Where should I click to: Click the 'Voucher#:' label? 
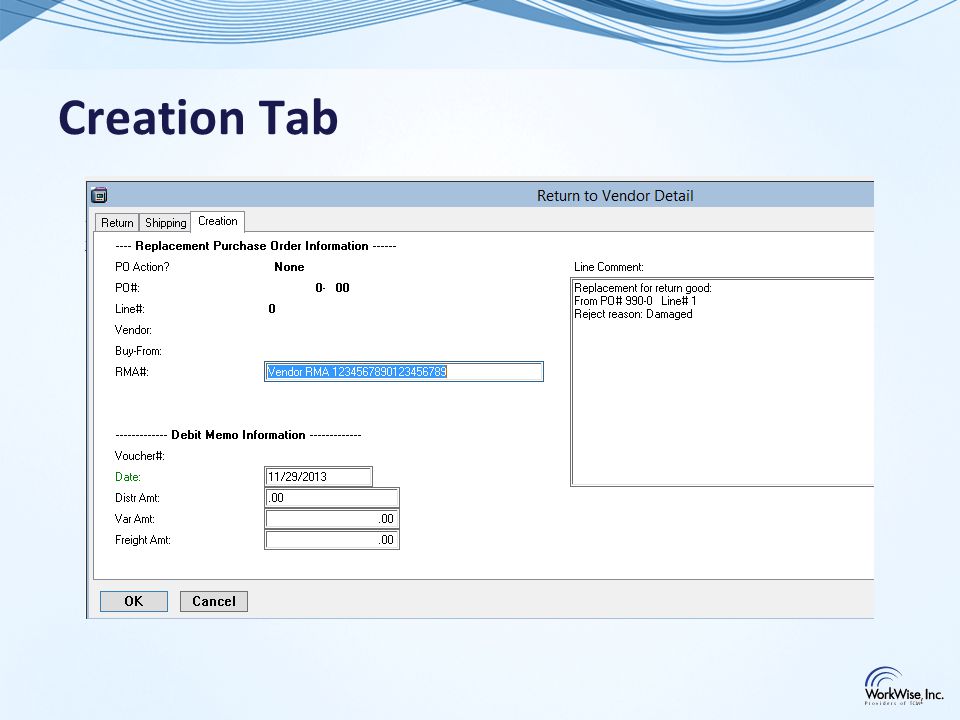140,456
